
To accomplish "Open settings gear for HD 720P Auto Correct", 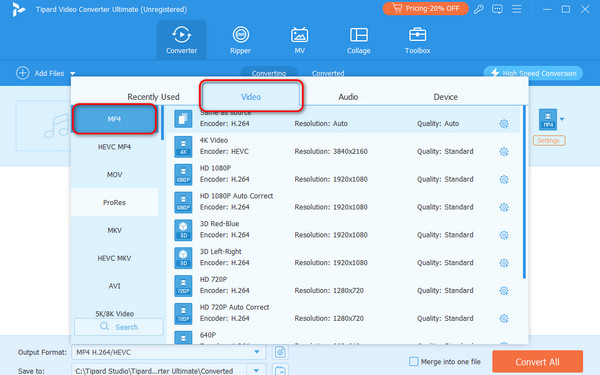I will [504, 318].
